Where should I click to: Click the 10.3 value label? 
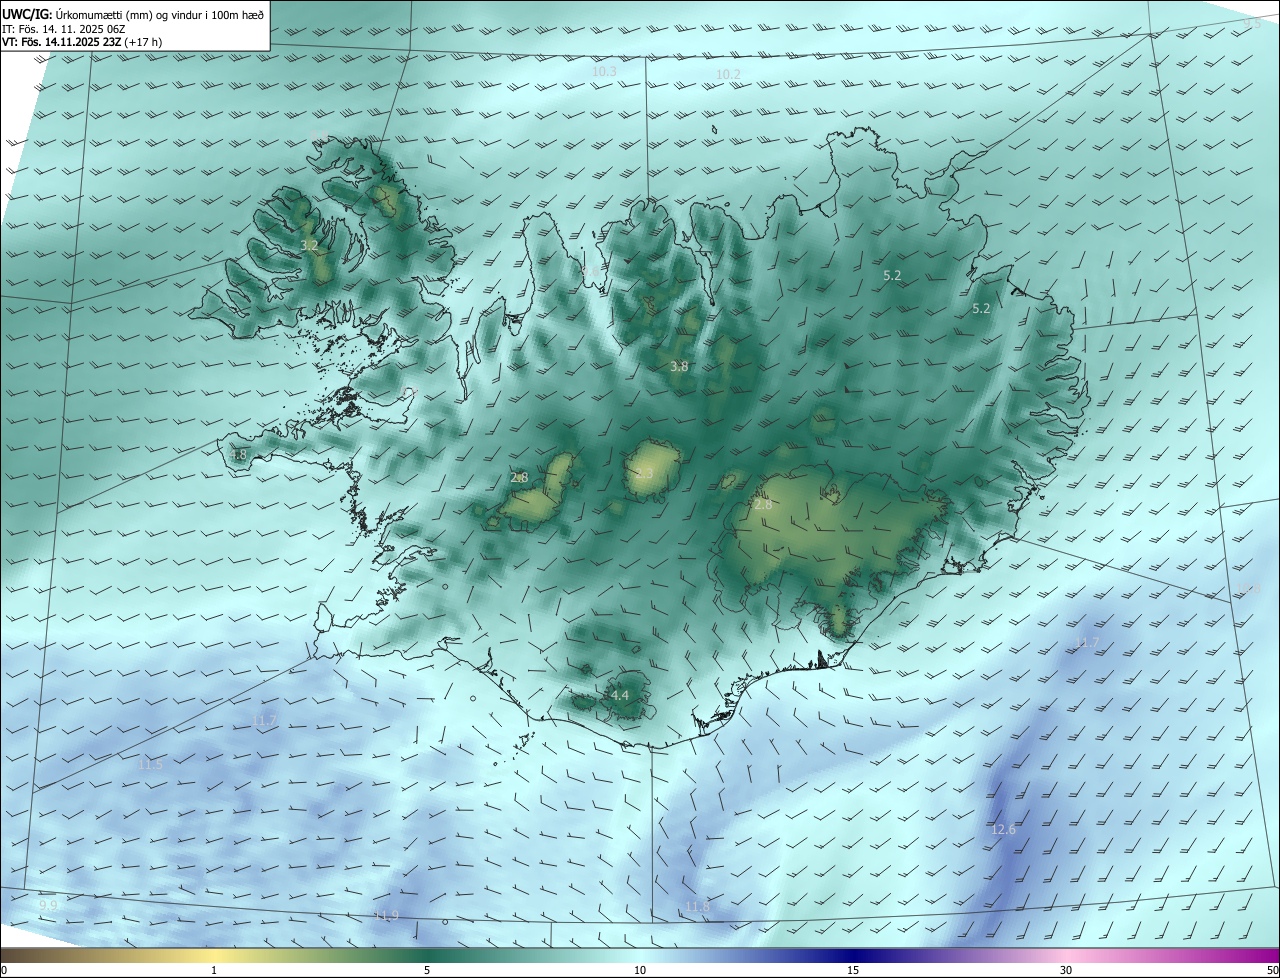pyautogui.click(x=604, y=72)
